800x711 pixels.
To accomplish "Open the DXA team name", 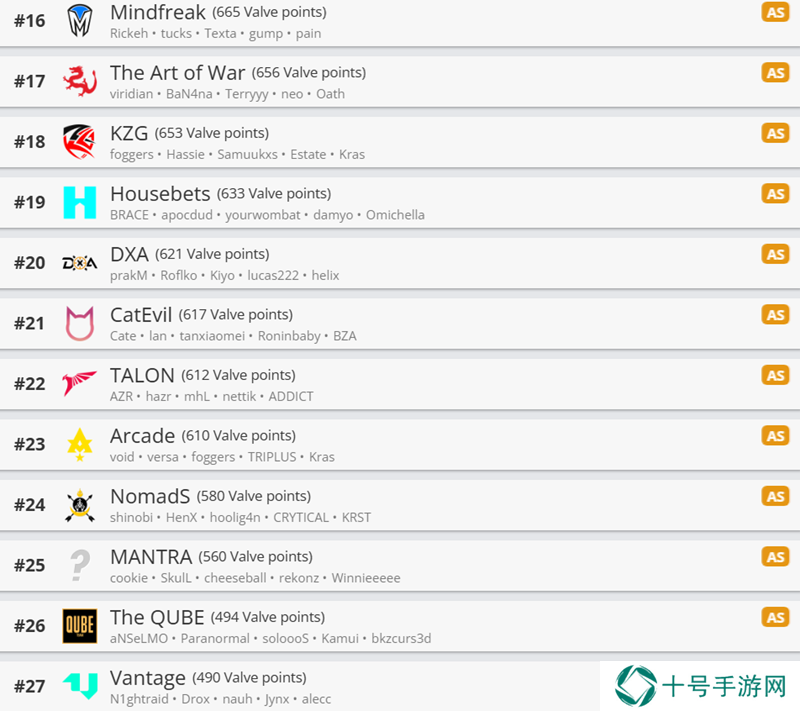I will tap(130, 254).
